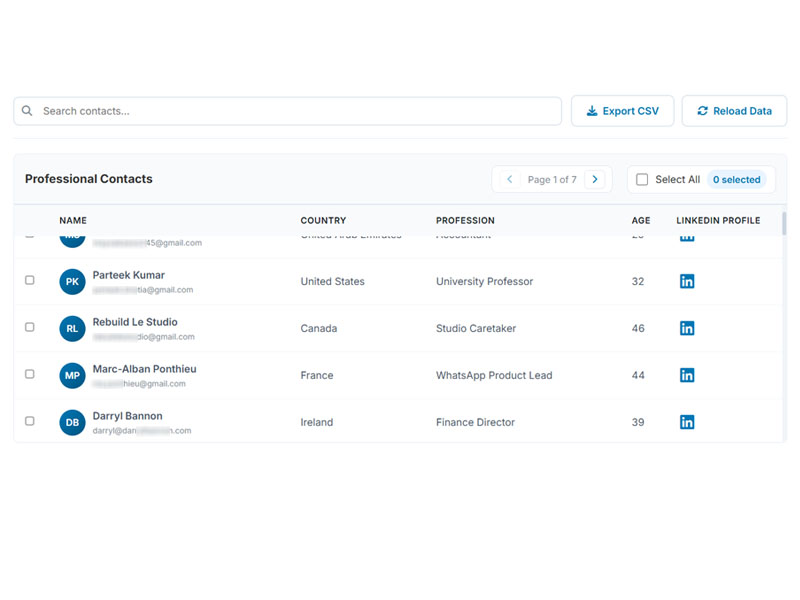Check Parteek Kumar's row checkbox
Screen dimensions: 800x600
pos(30,281)
